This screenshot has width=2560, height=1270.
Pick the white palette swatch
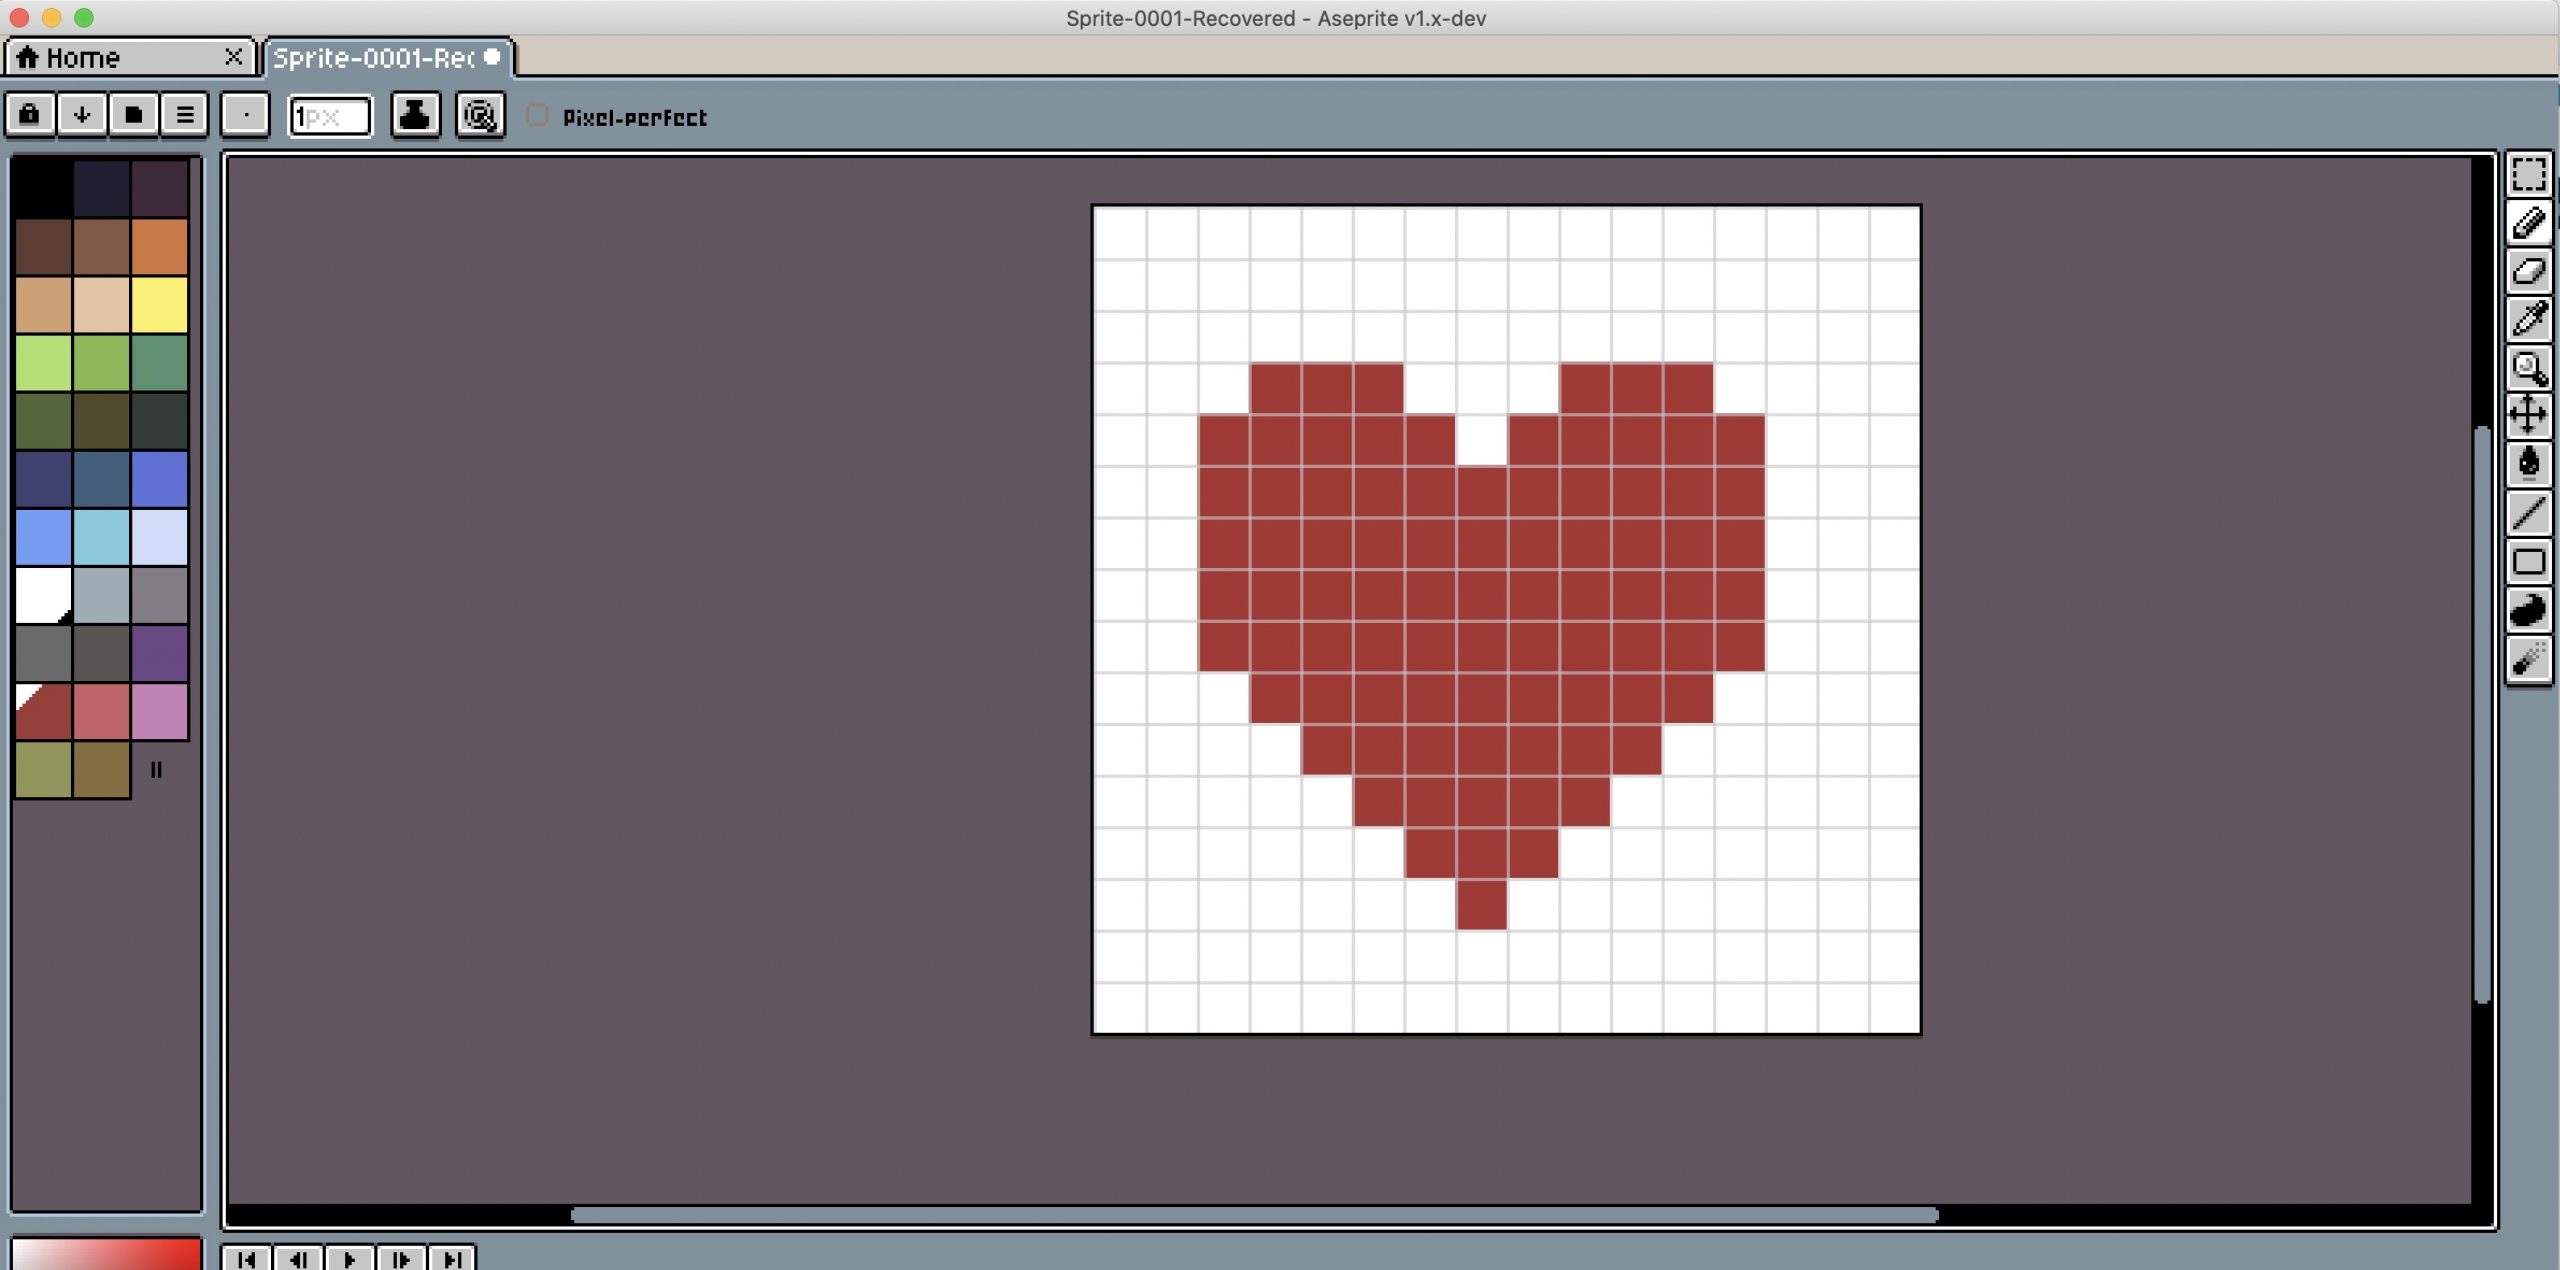pos(43,595)
